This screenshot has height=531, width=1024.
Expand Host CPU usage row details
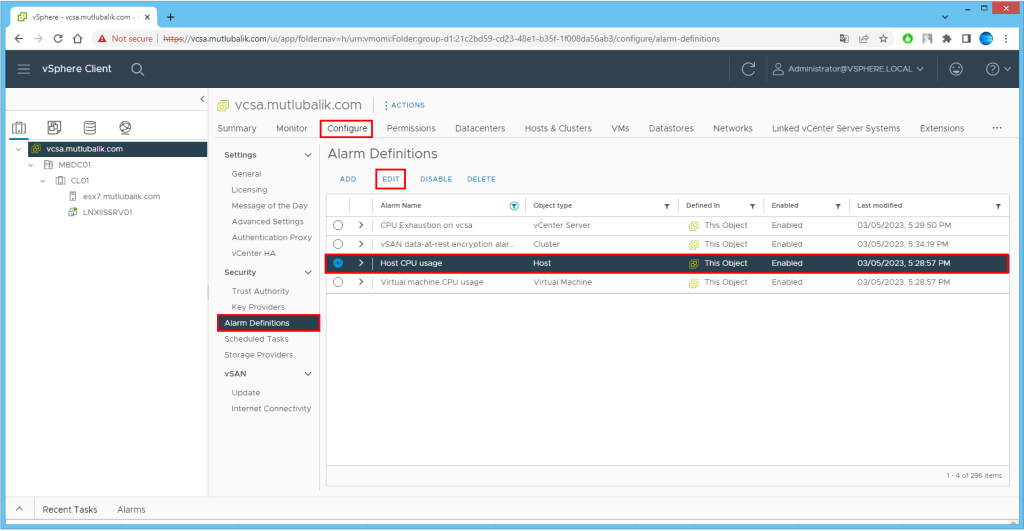360,263
